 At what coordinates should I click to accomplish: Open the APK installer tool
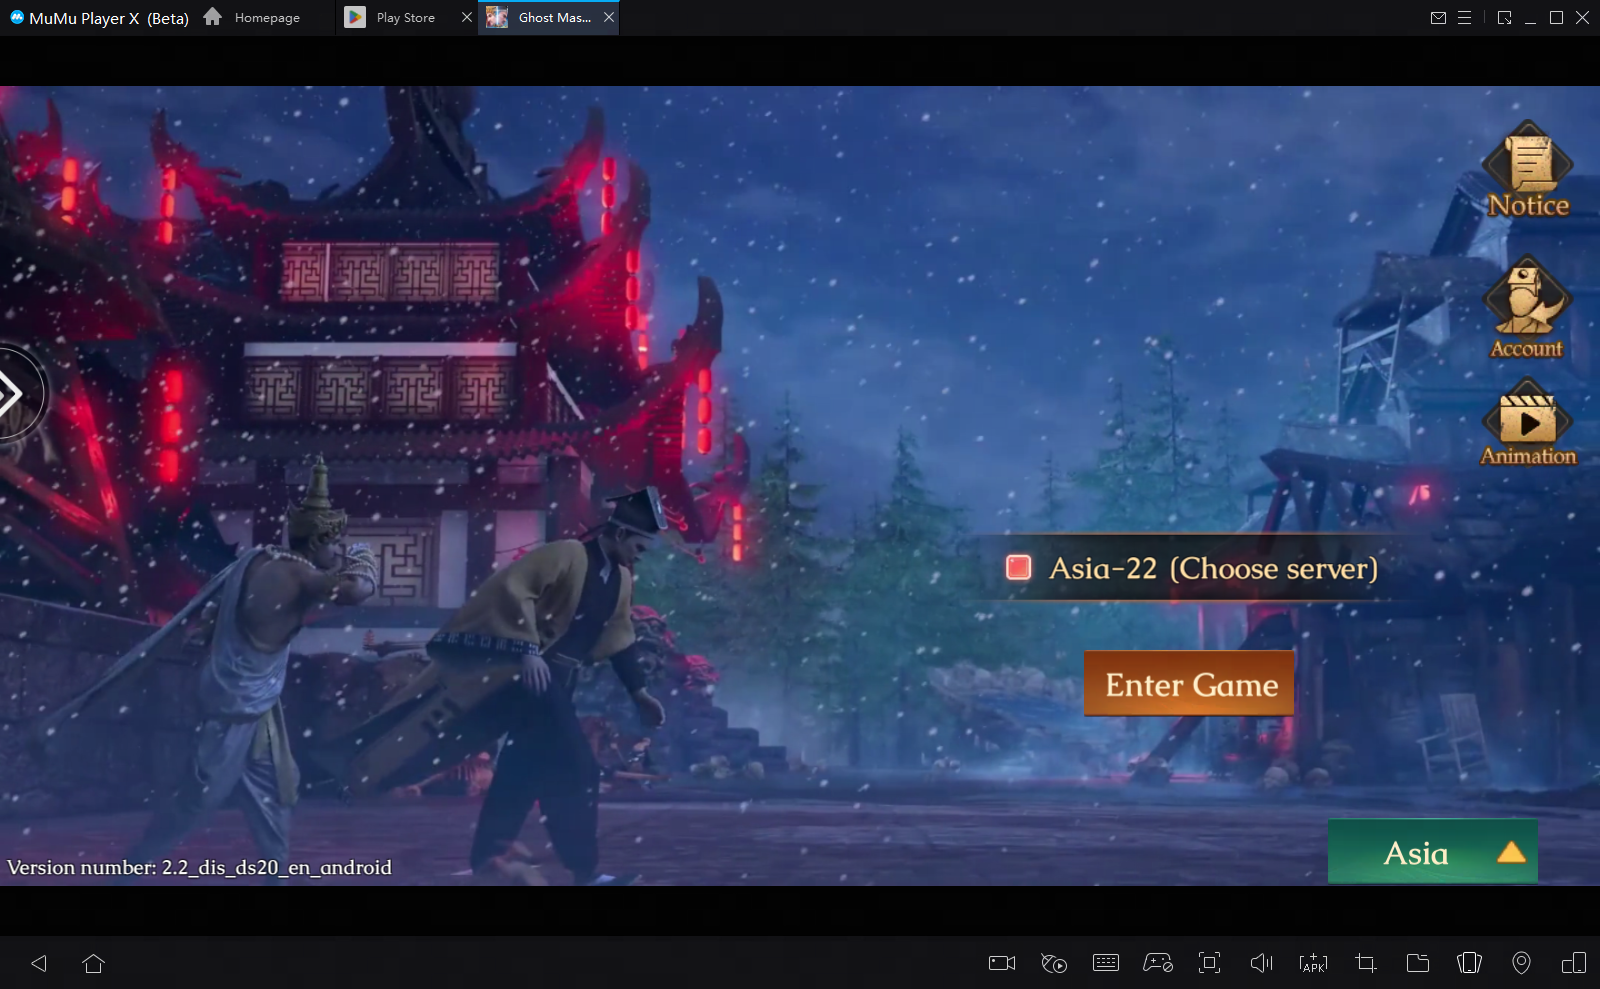pos(1312,963)
